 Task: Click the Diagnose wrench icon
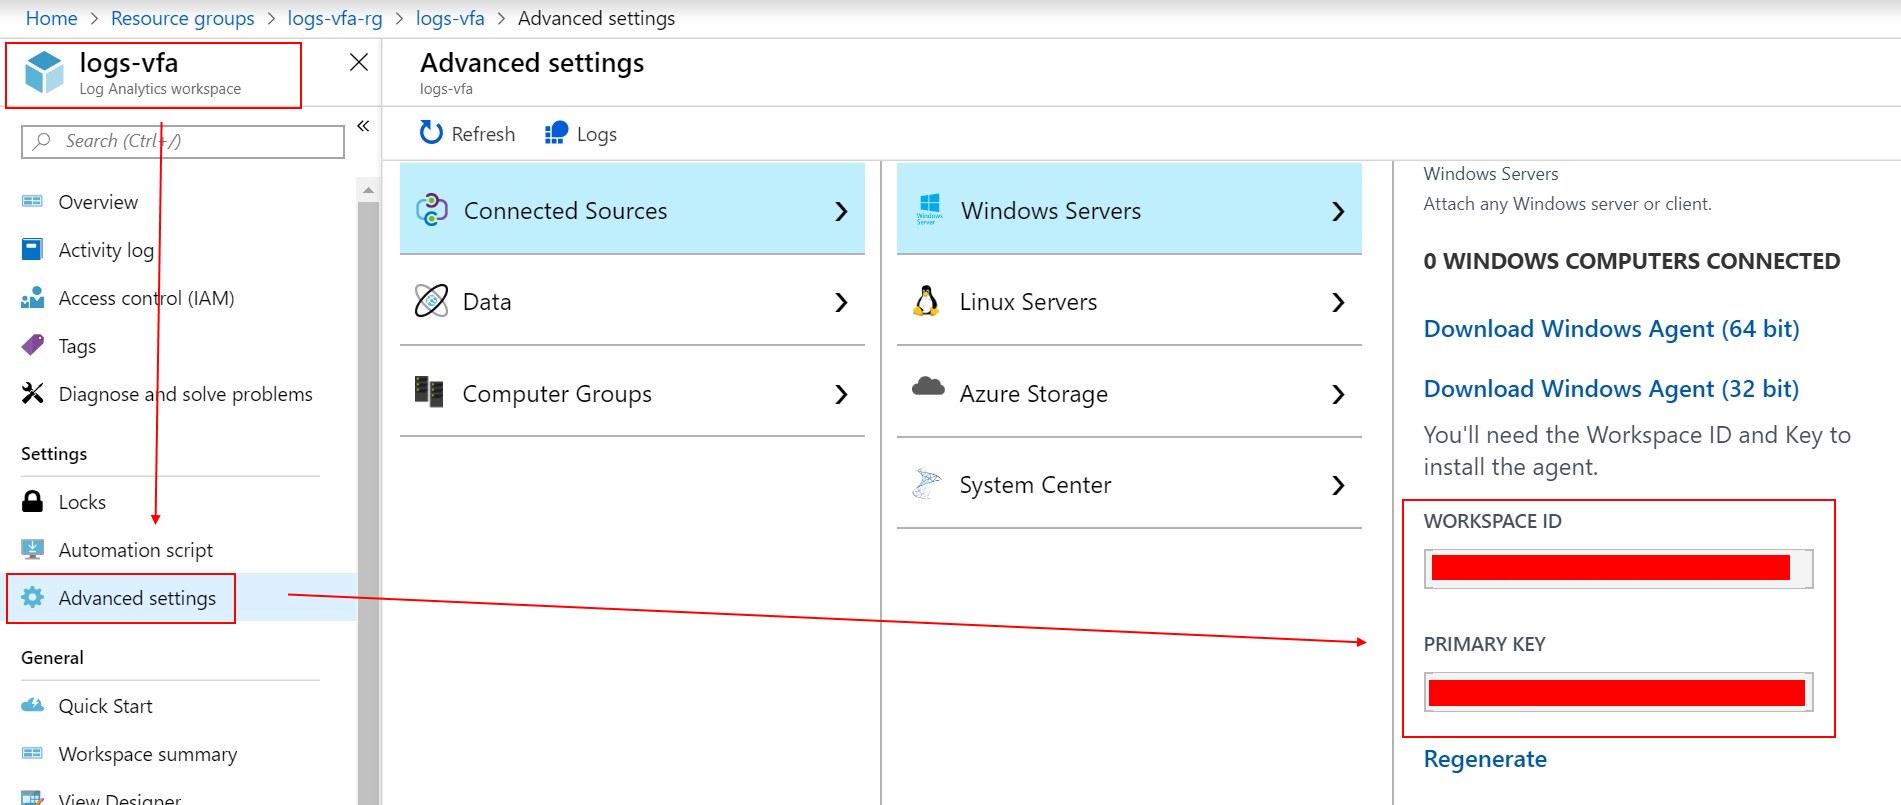(33, 393)
